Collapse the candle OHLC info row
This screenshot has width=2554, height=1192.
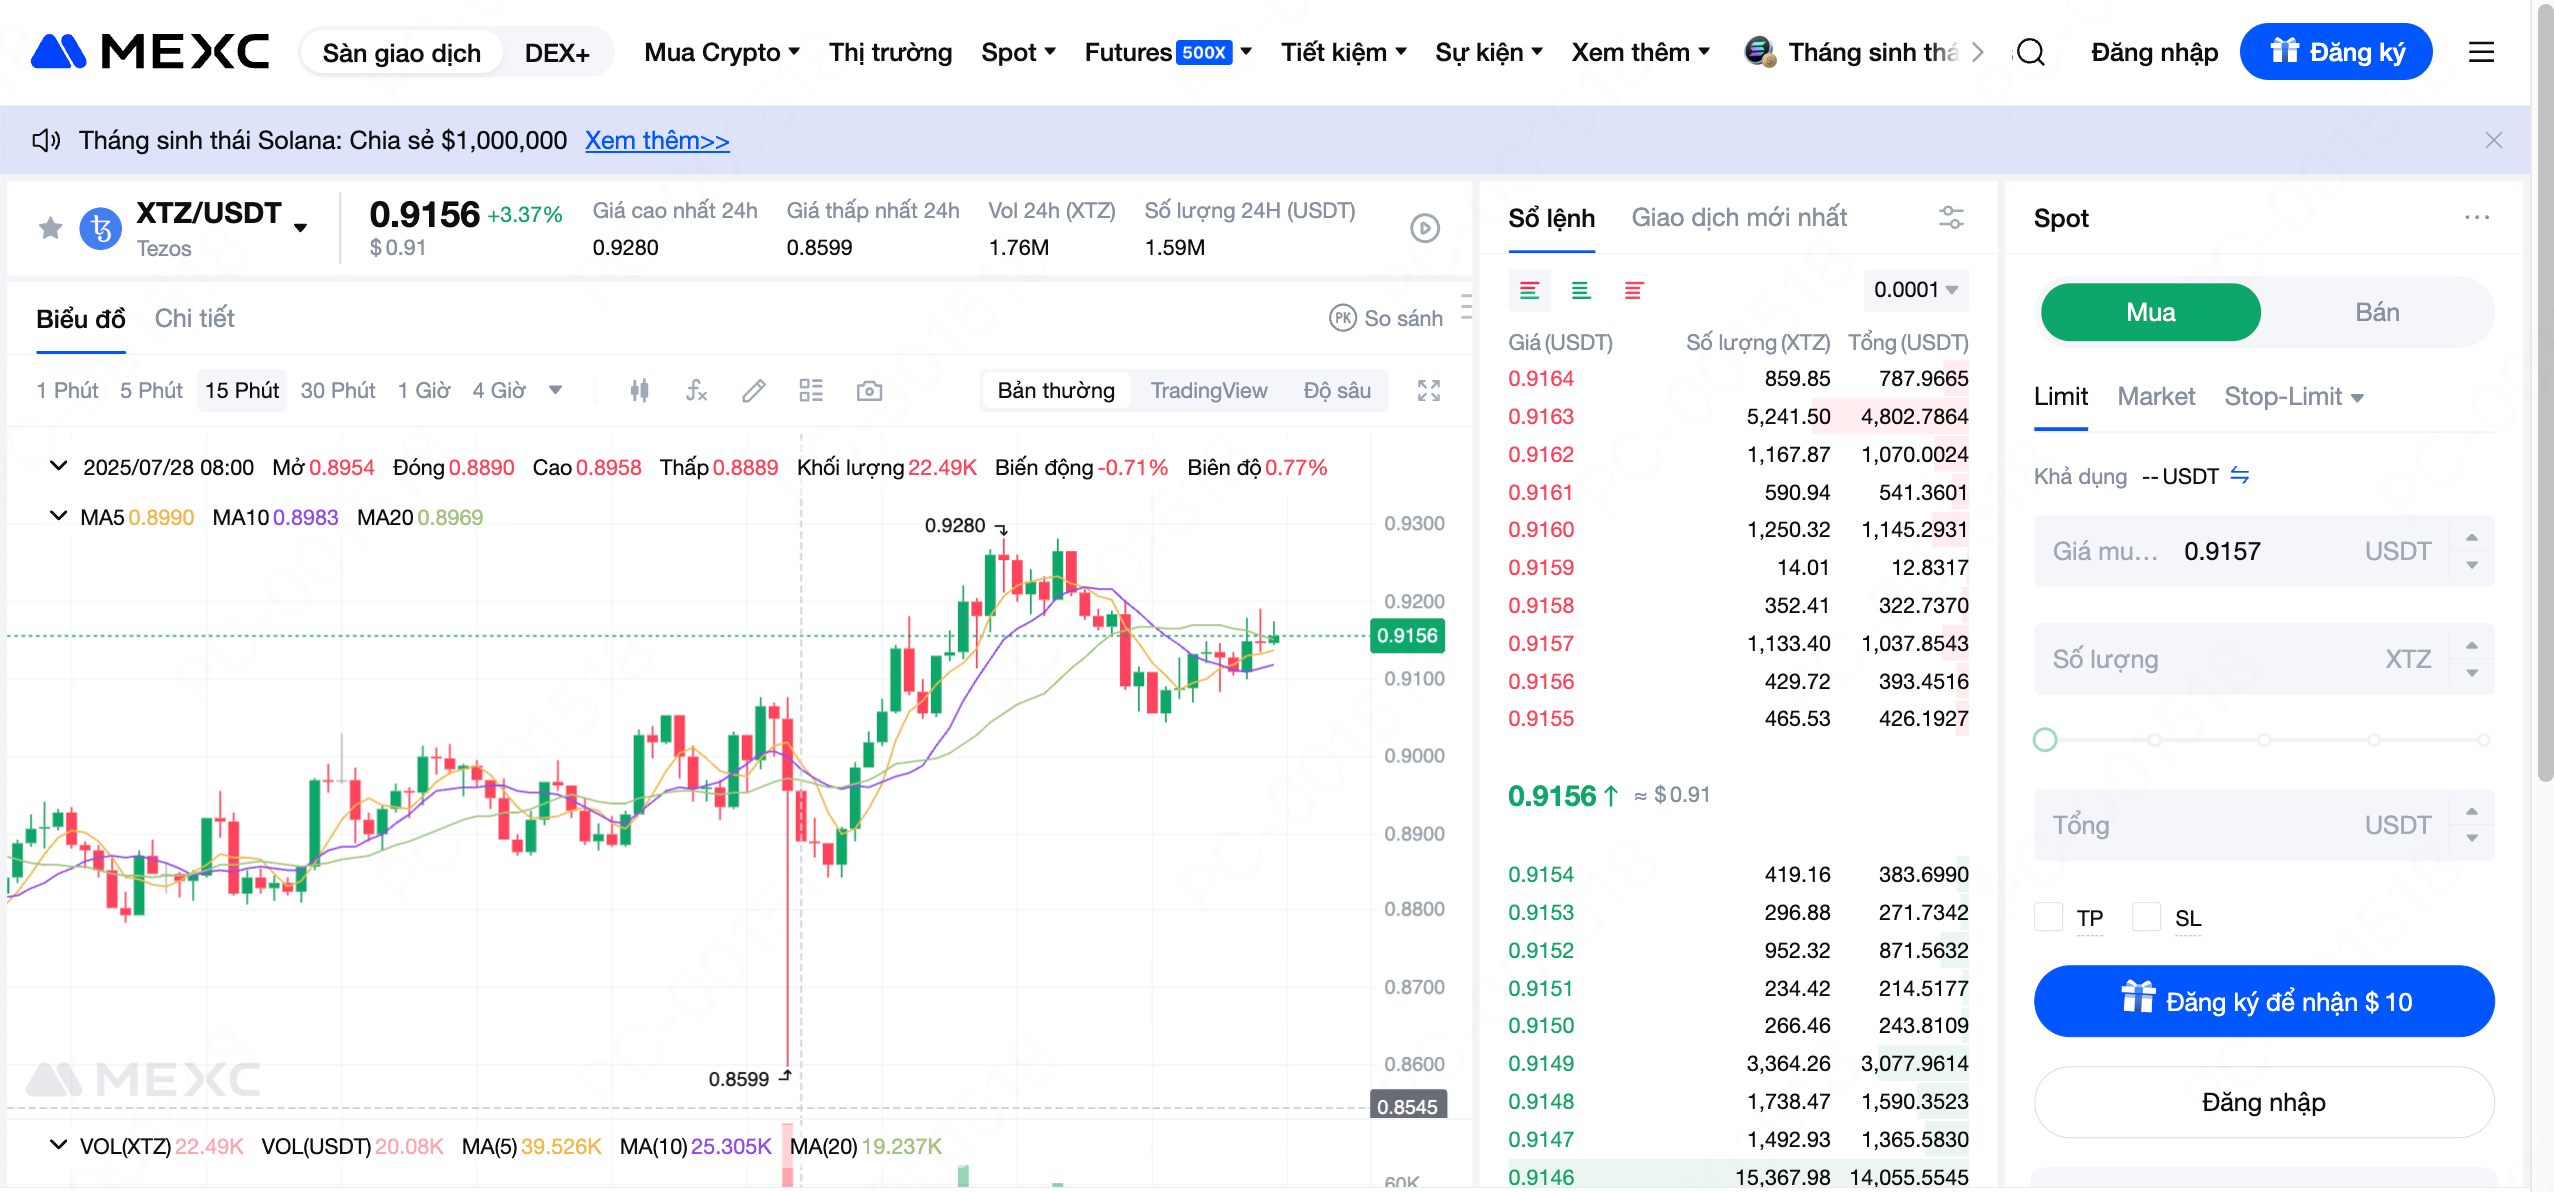point(58,466)
